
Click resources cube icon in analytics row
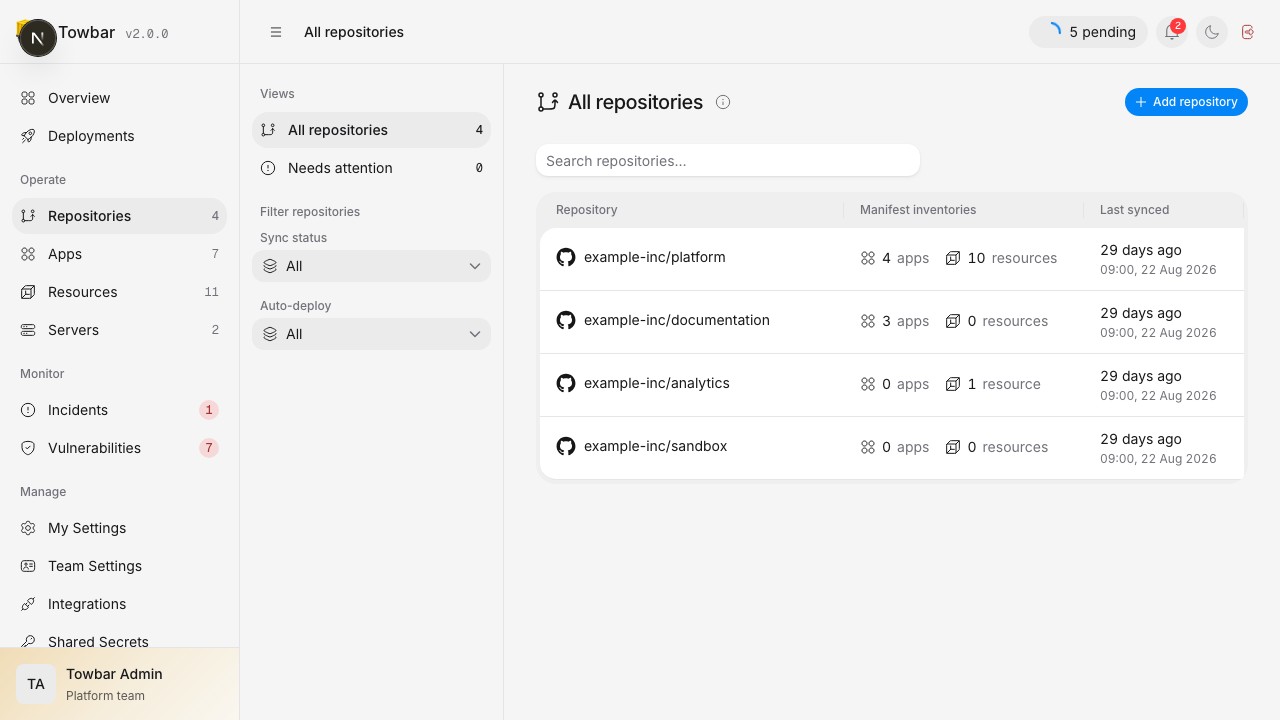pos(953,384)
